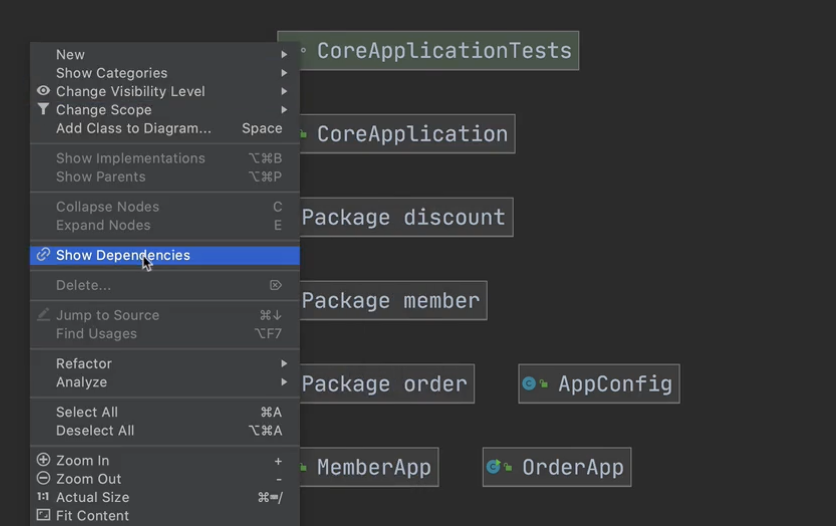
Task: Click the Actual Size 1:1 icon
Action: (43, 497)
